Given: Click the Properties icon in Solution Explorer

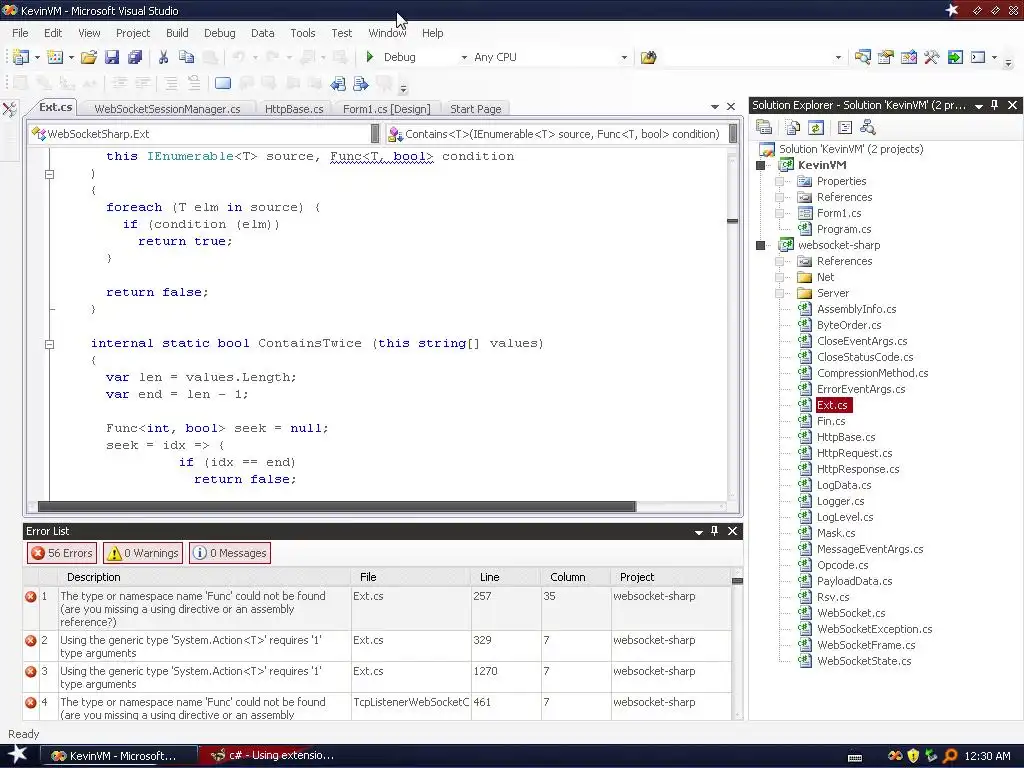Looking at the screenshot, I should point(764,127).
